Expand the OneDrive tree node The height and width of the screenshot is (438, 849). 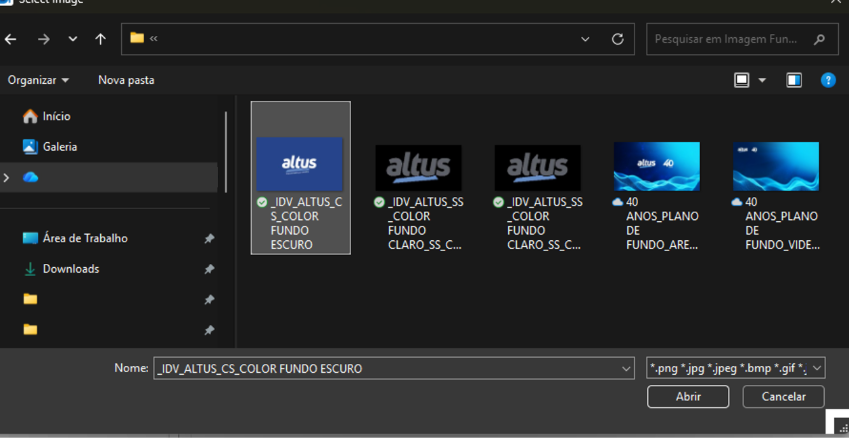pyautogui.click(x=6, y=177)
